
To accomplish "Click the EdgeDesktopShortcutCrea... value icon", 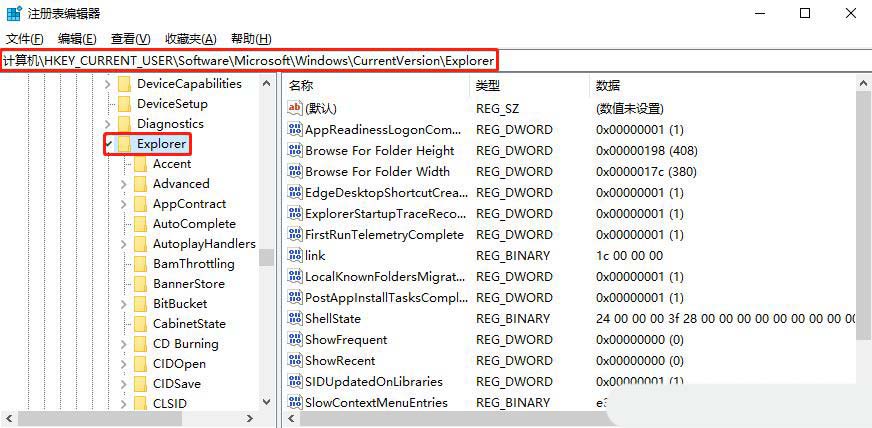I will 295,193.
